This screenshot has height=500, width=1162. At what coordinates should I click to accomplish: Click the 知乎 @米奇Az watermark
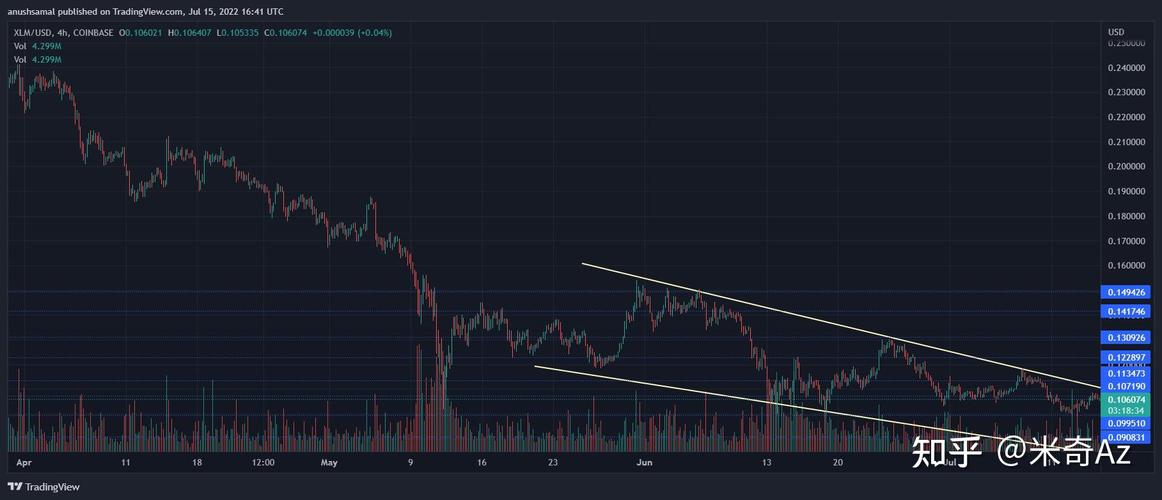pyautogui.click(x=1020, y=453)
